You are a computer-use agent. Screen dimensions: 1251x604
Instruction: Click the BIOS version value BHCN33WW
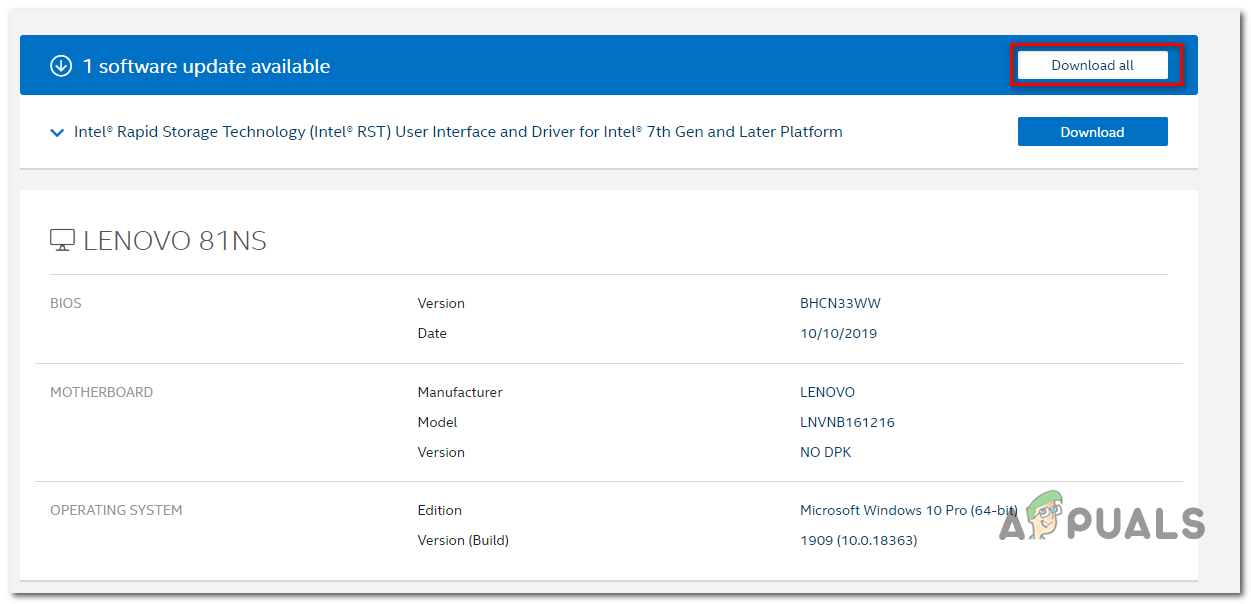pos(840,303)
